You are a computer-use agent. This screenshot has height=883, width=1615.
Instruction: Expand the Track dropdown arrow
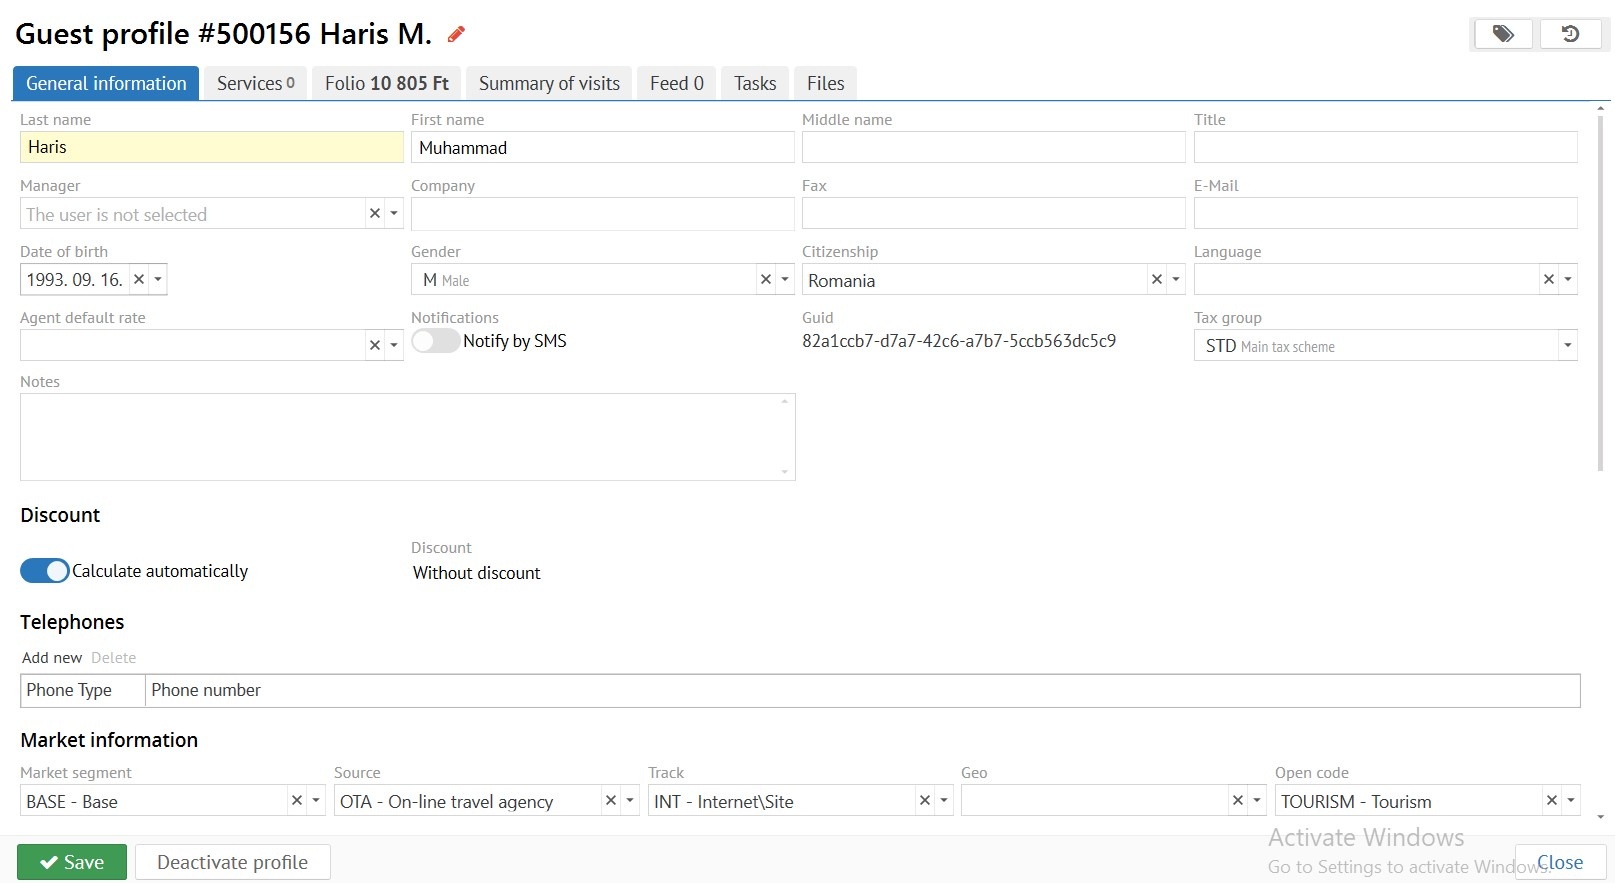(x=943, y=801)
